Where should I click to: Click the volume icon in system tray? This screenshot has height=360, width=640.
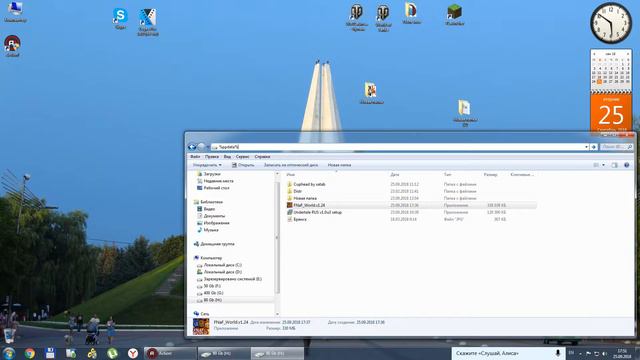point(604,353)
